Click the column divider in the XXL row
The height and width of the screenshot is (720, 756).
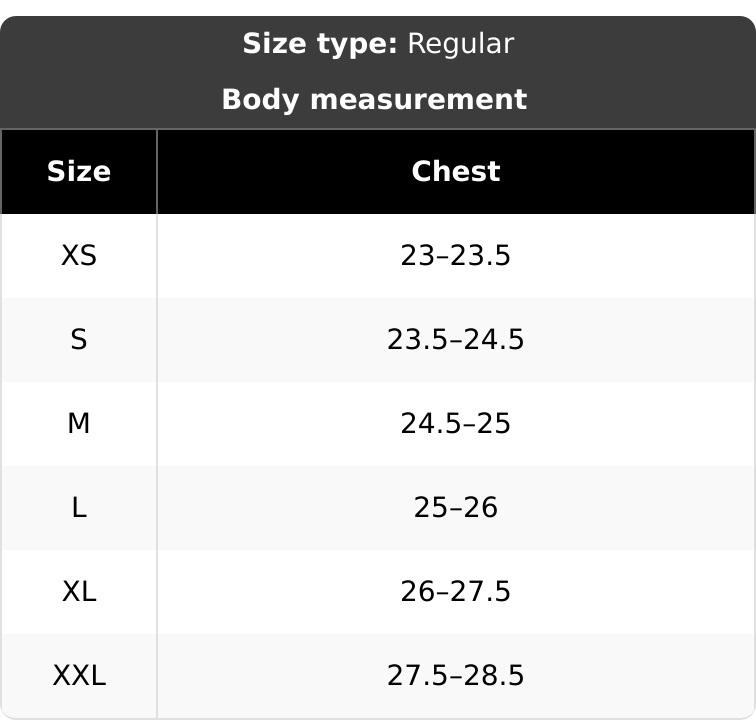157,675
